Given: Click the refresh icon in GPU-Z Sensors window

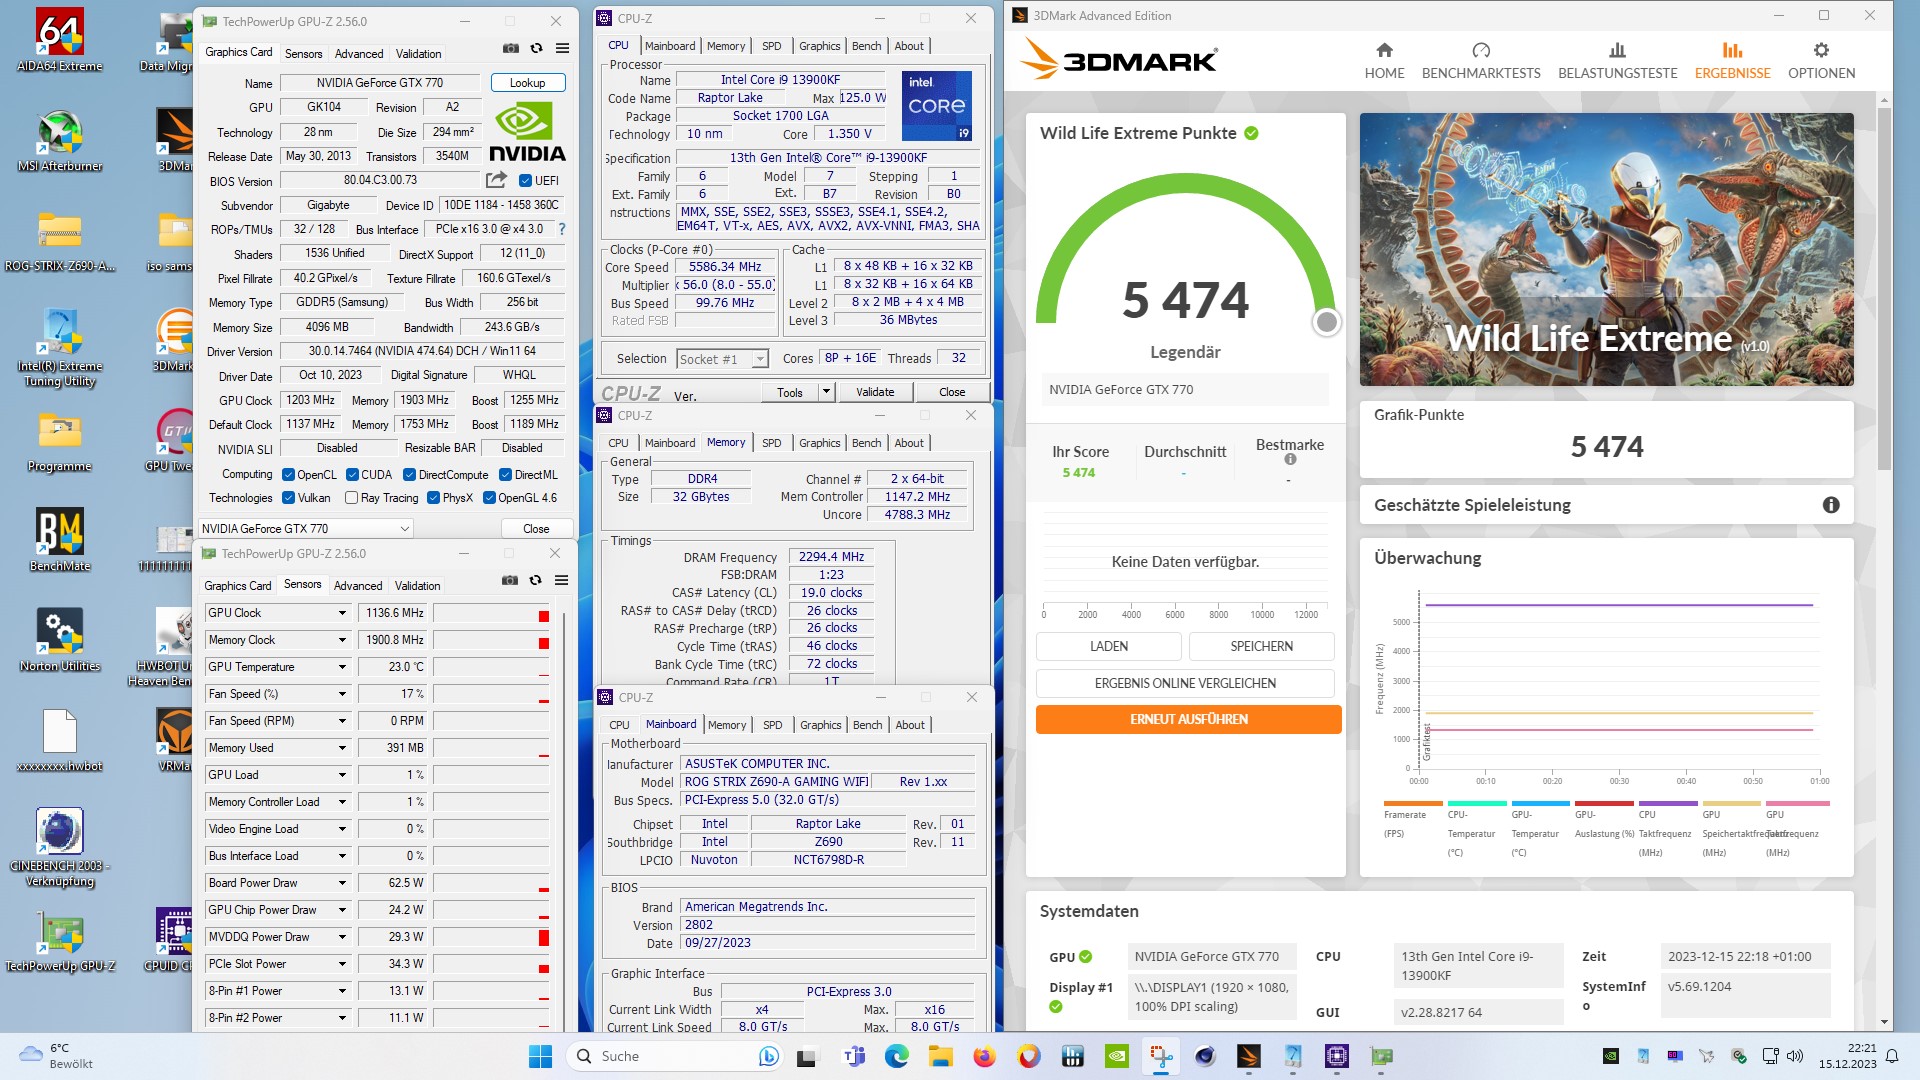Looking at the screenshot, I should [x=535, y=580].
